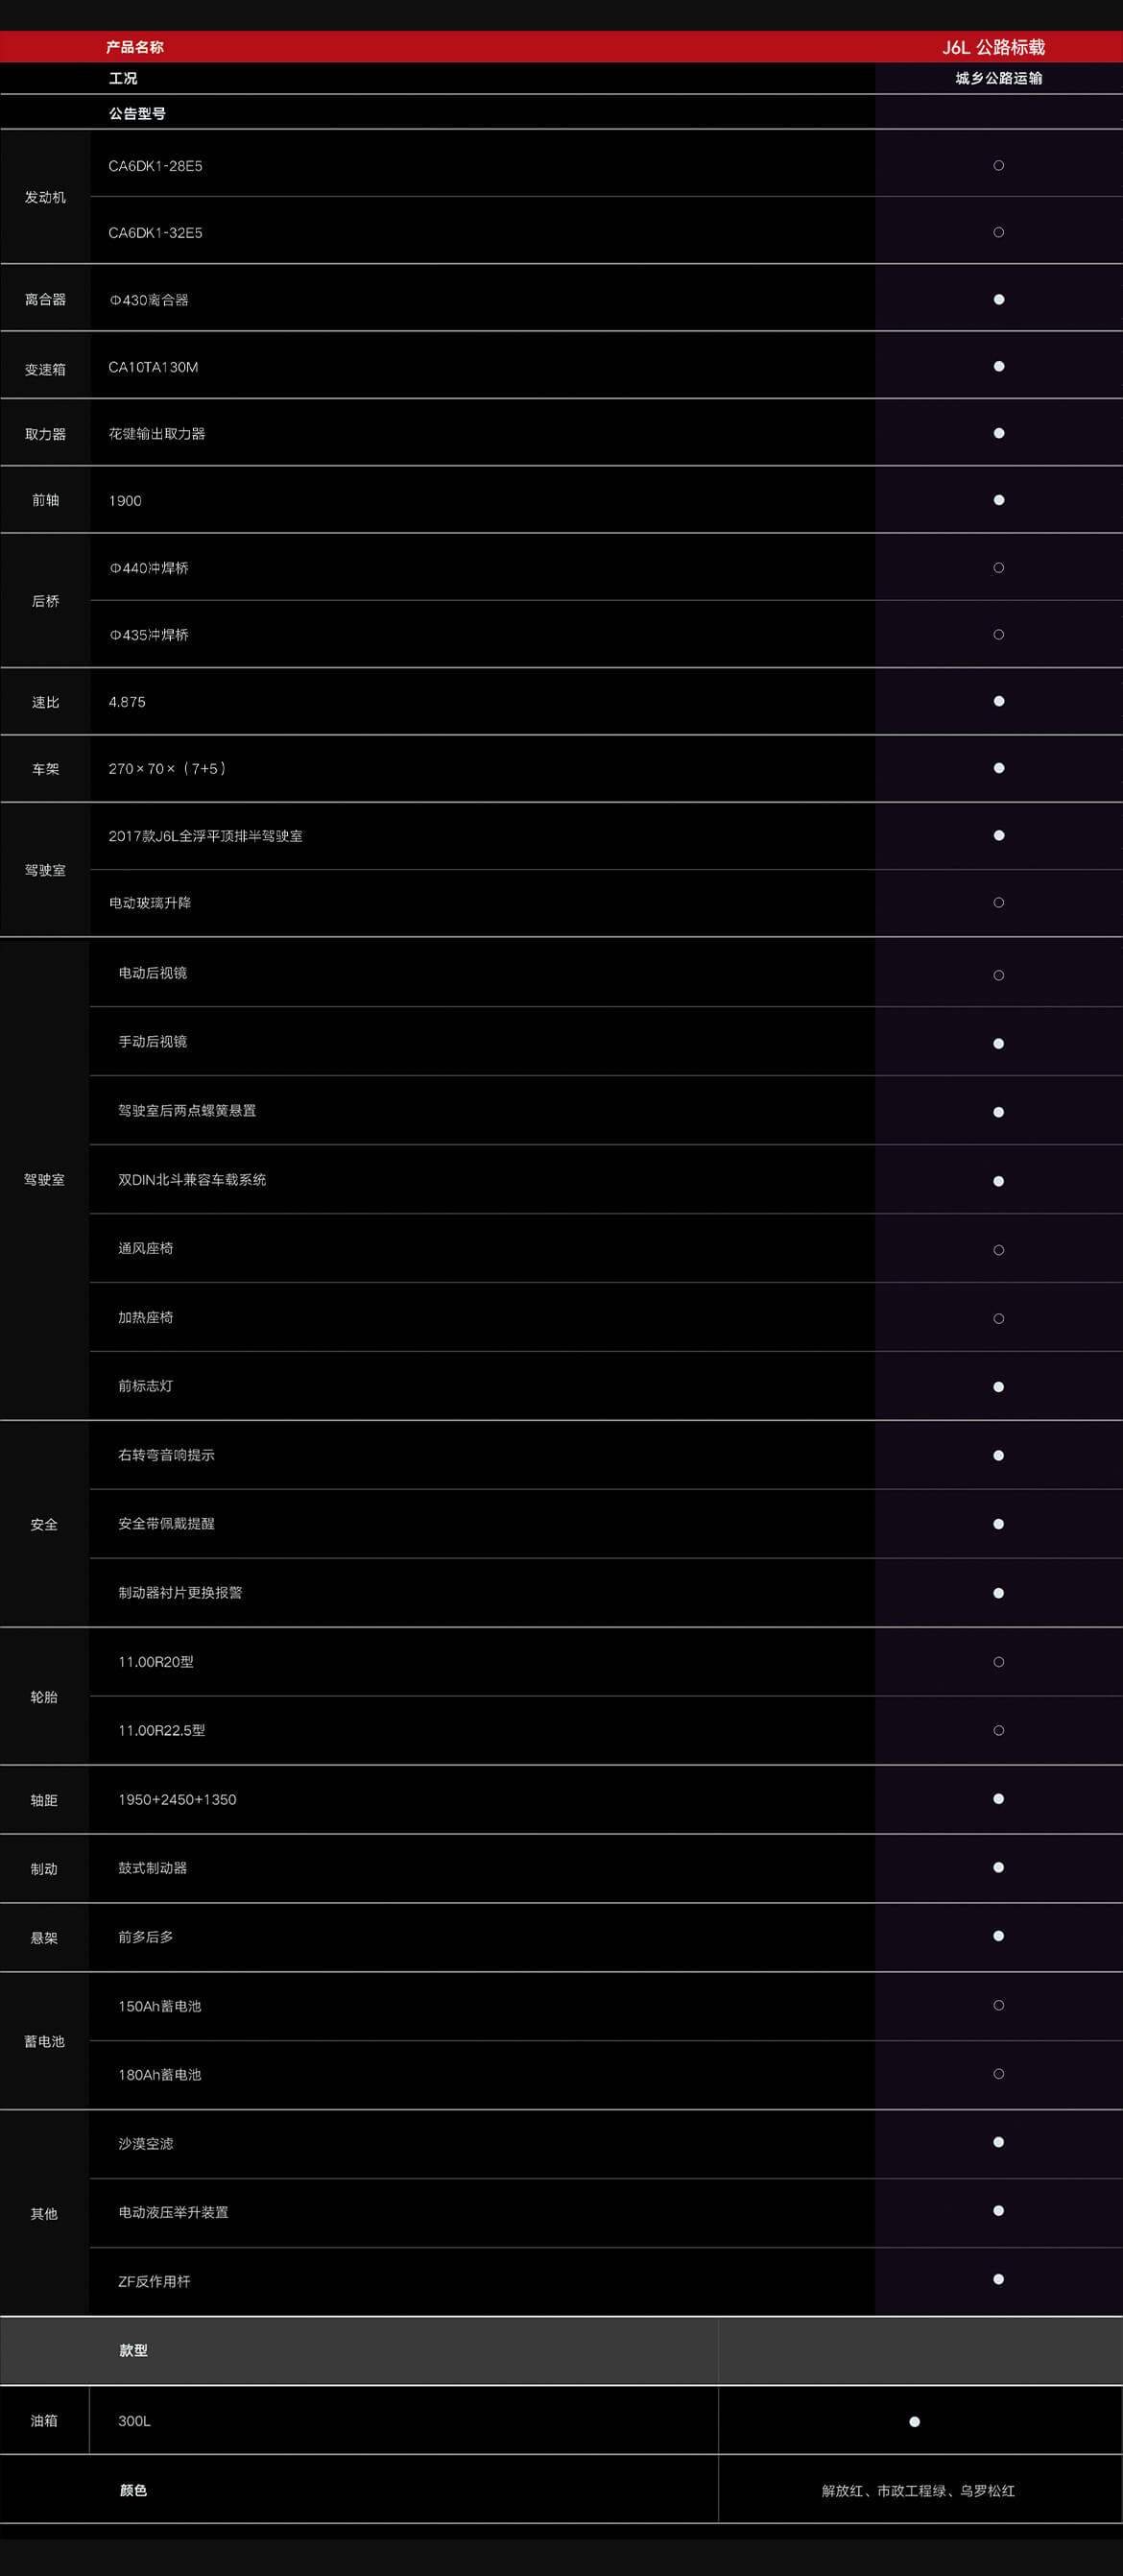Select the Φ440冲焊桥 hollow circle
The image size is (1123, 2576).
[x=998, y=568]
